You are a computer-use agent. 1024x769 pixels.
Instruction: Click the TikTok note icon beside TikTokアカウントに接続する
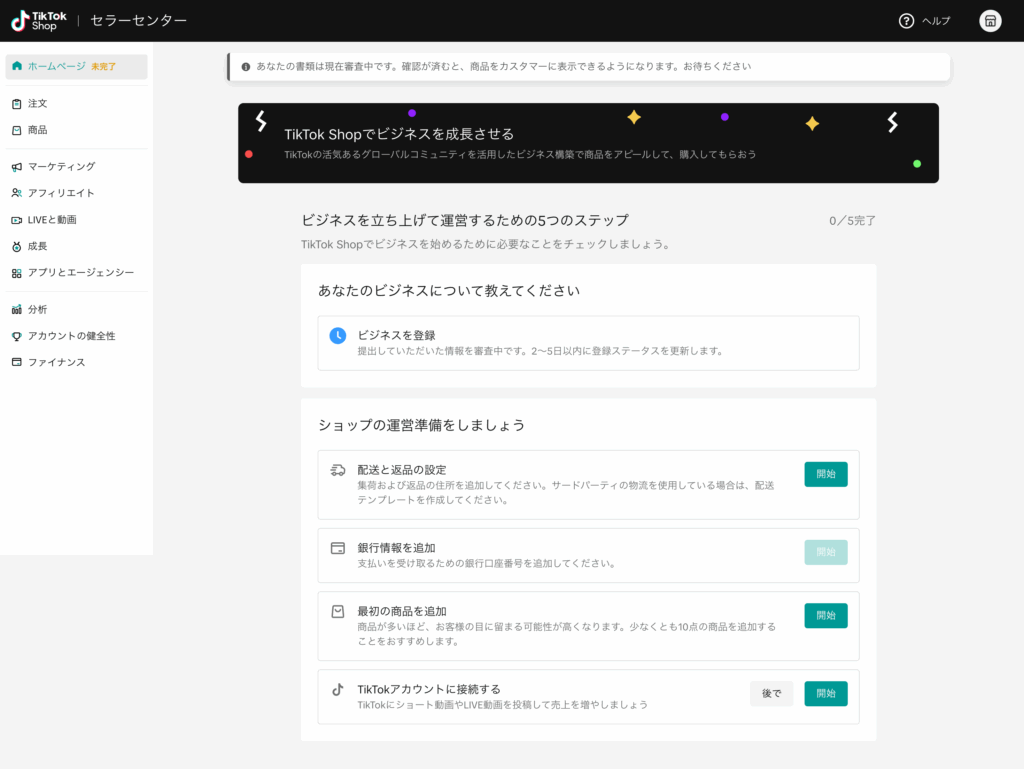pos(338,689)
